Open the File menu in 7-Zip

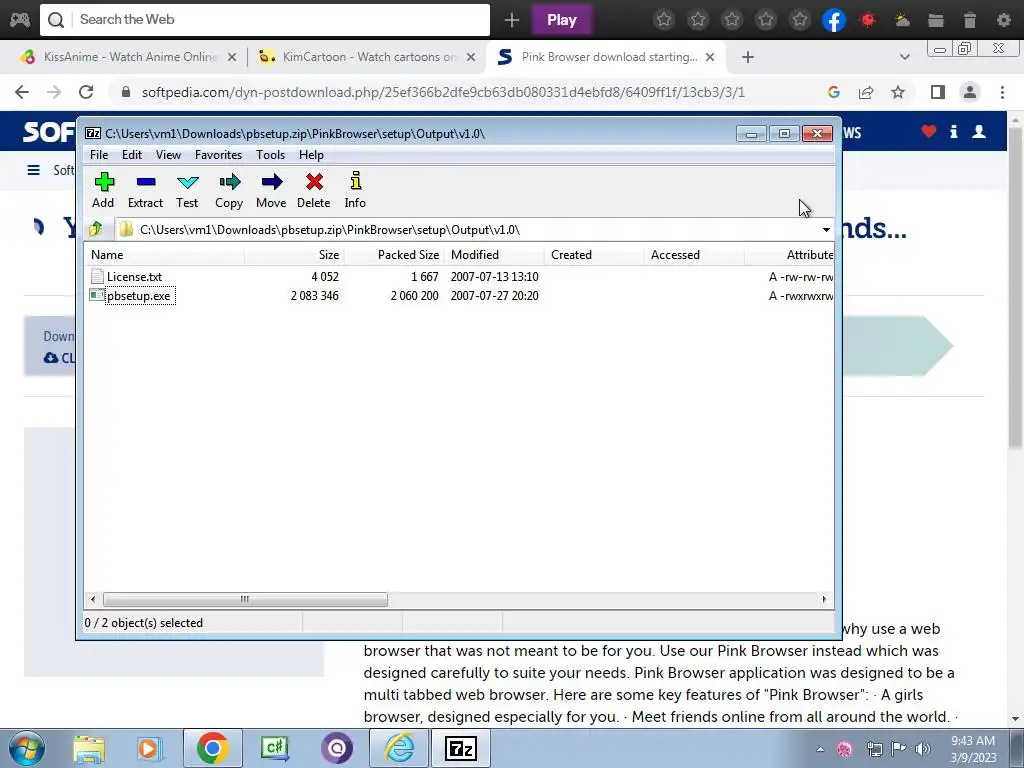[99, 155]
